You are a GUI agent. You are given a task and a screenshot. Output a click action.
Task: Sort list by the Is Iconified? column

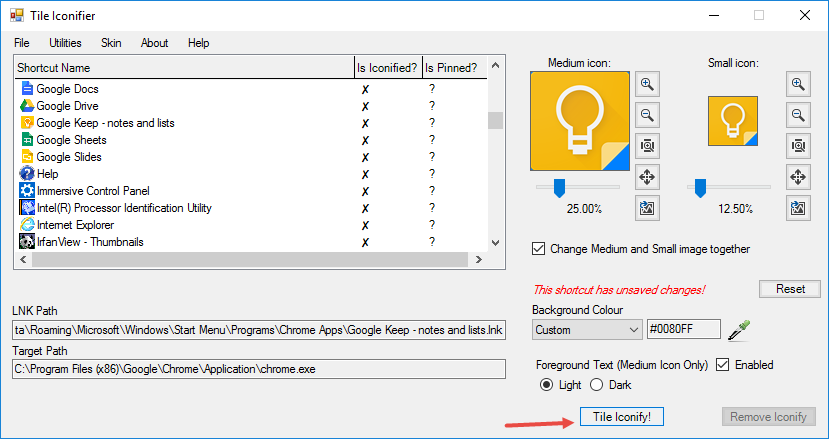click(x=388, y=68)
